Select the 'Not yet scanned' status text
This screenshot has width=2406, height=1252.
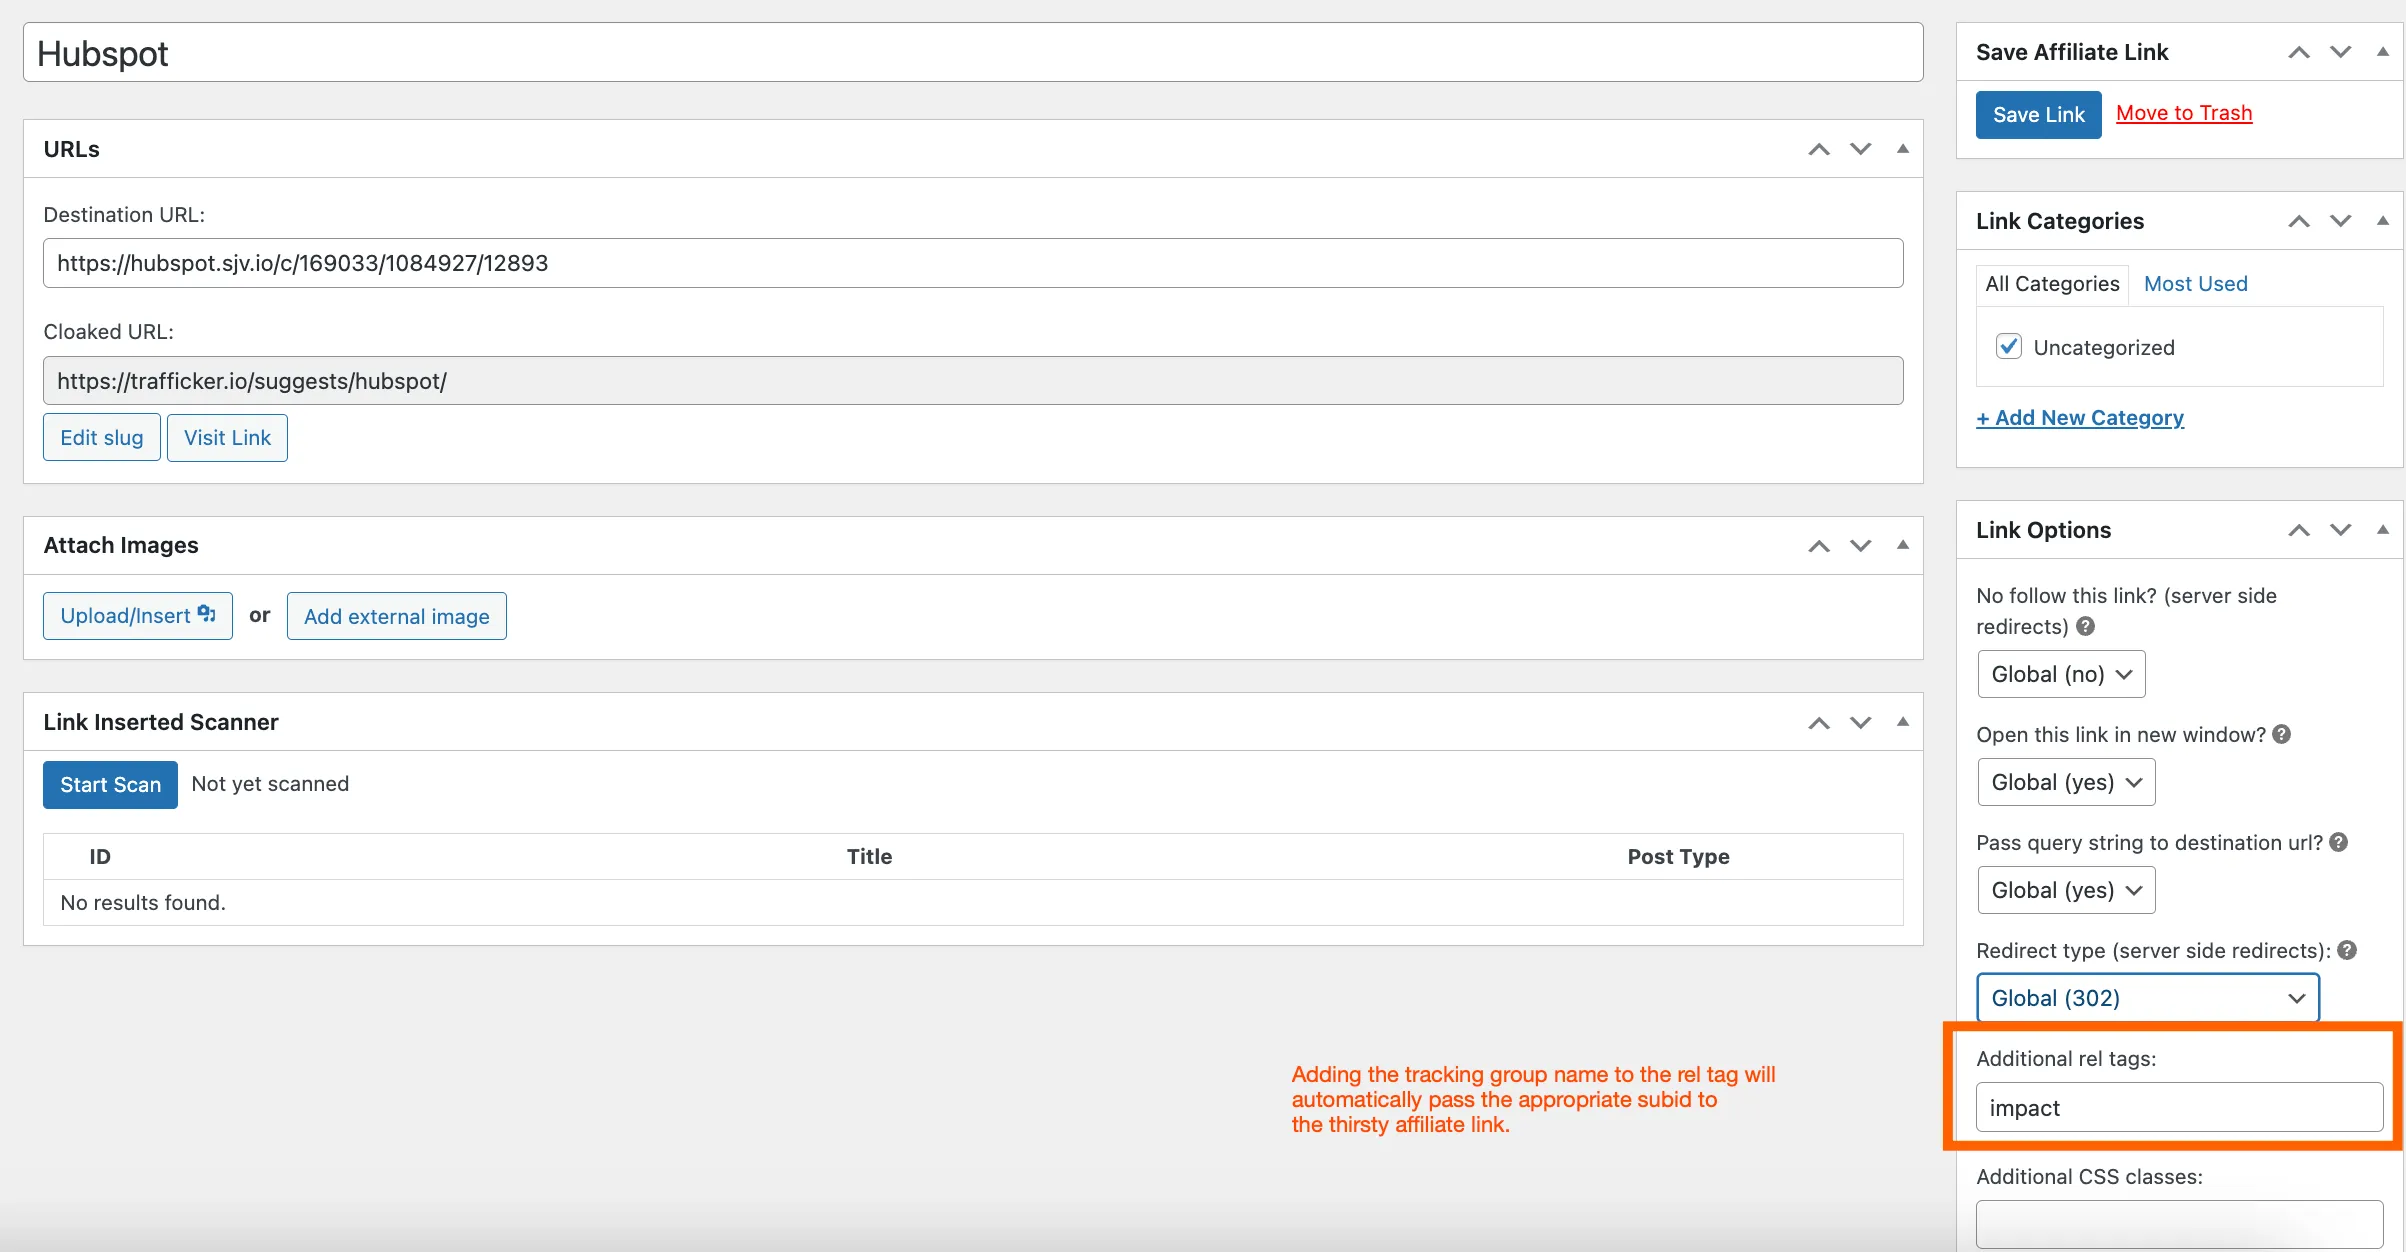click(270, 784)
